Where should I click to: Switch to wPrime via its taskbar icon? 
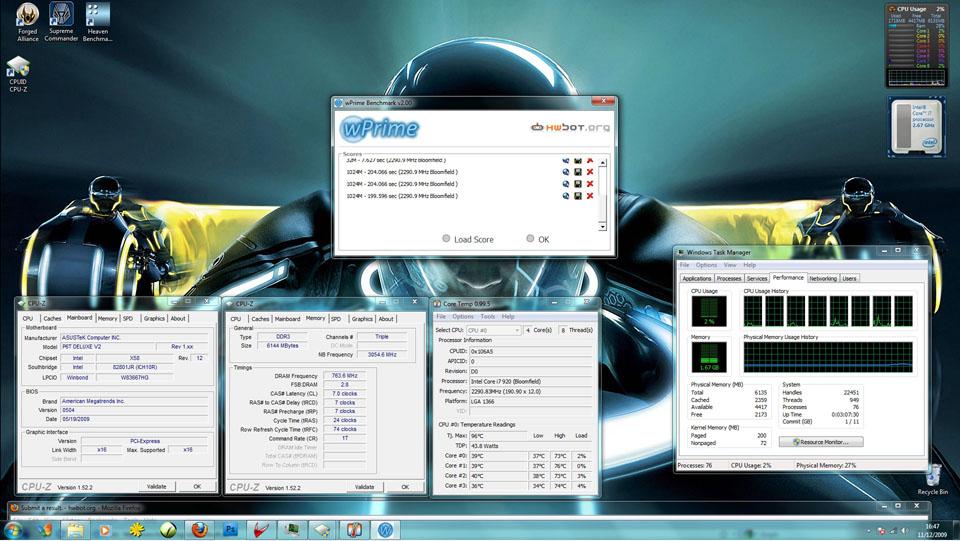click(x=385, y=529)
